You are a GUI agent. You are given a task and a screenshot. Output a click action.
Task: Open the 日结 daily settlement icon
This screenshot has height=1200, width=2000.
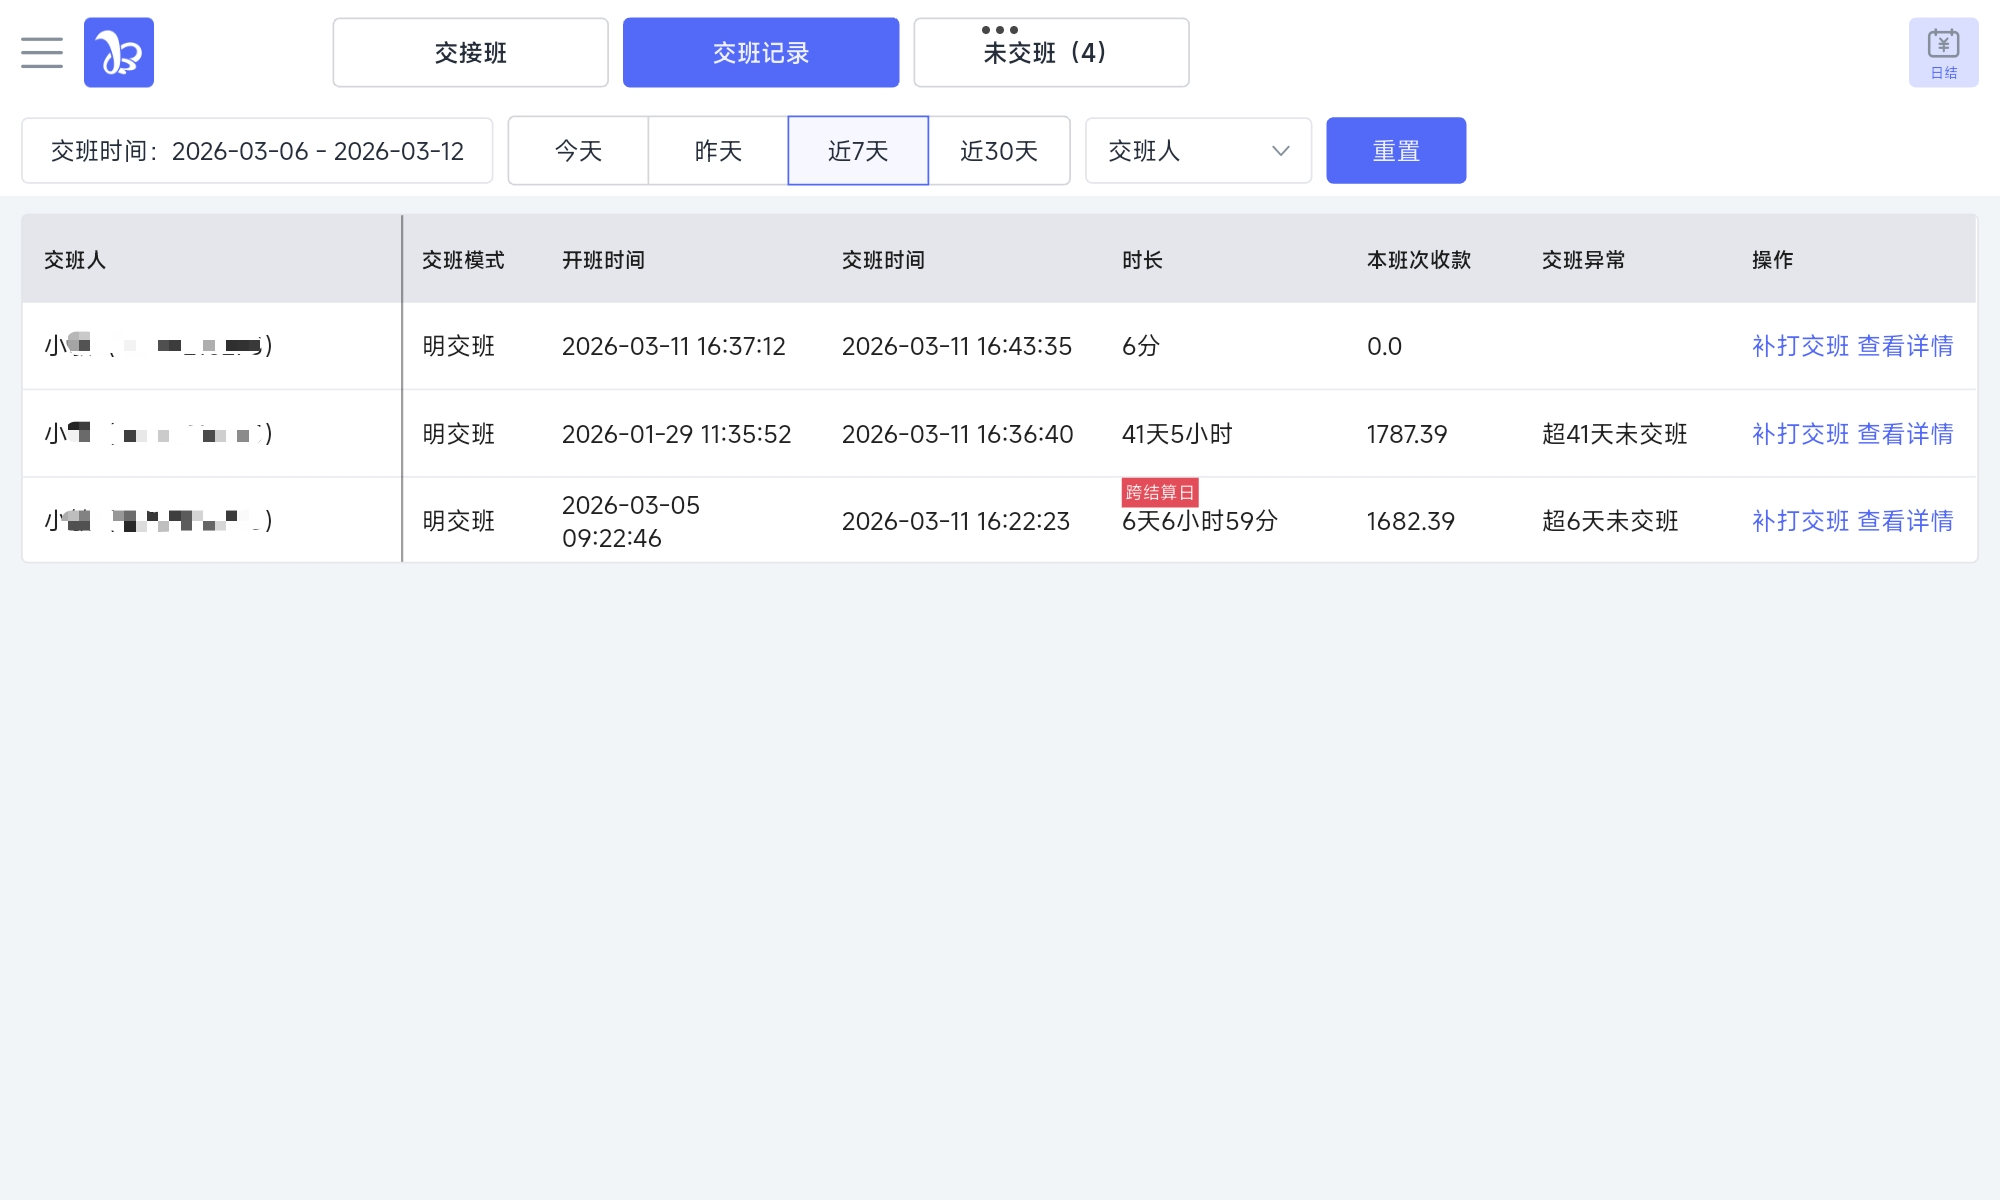1943,52
